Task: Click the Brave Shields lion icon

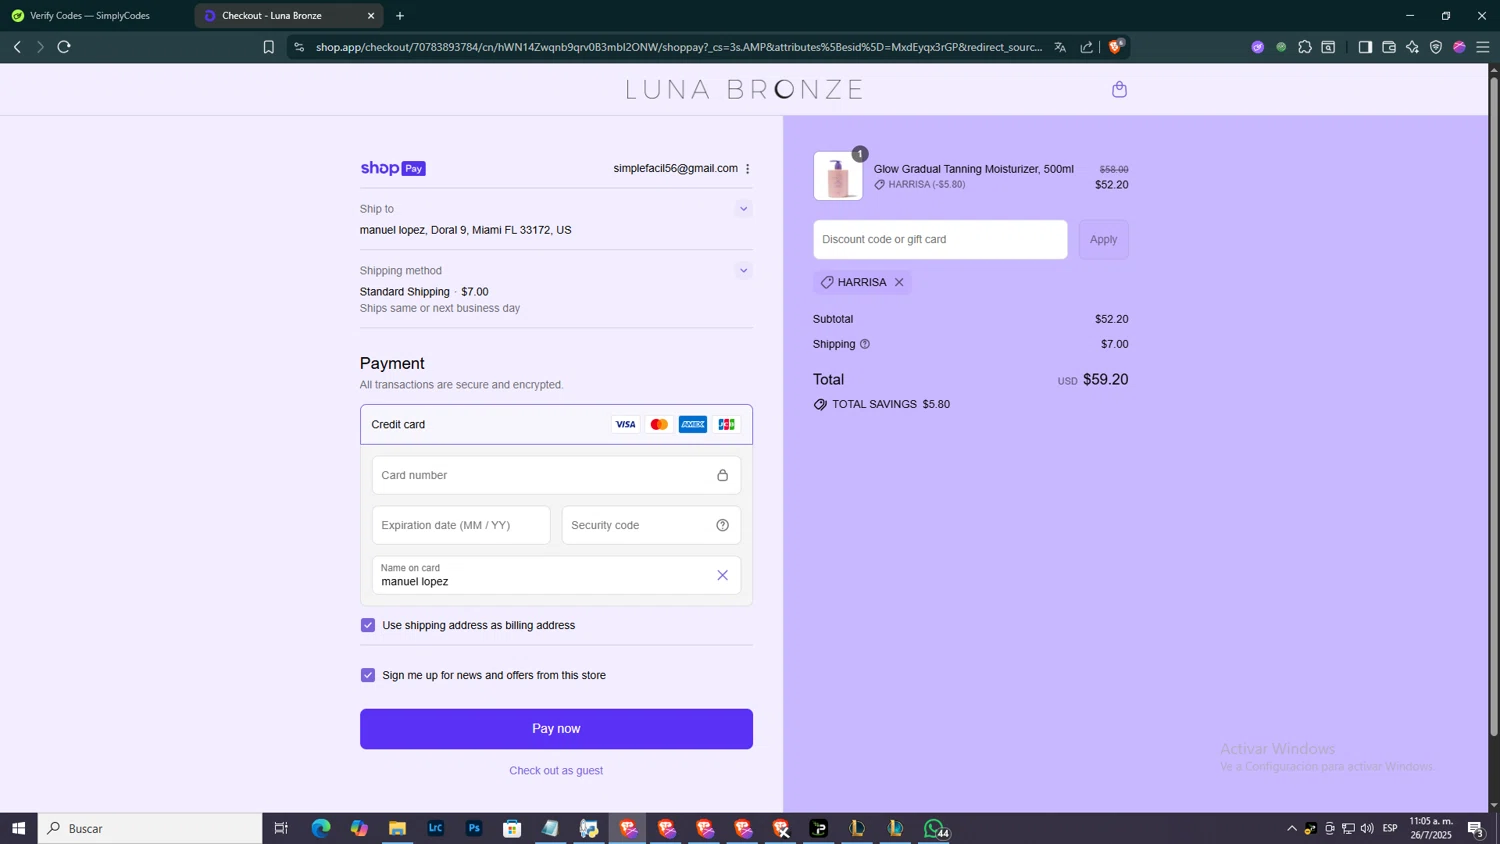Action: 1116,46
